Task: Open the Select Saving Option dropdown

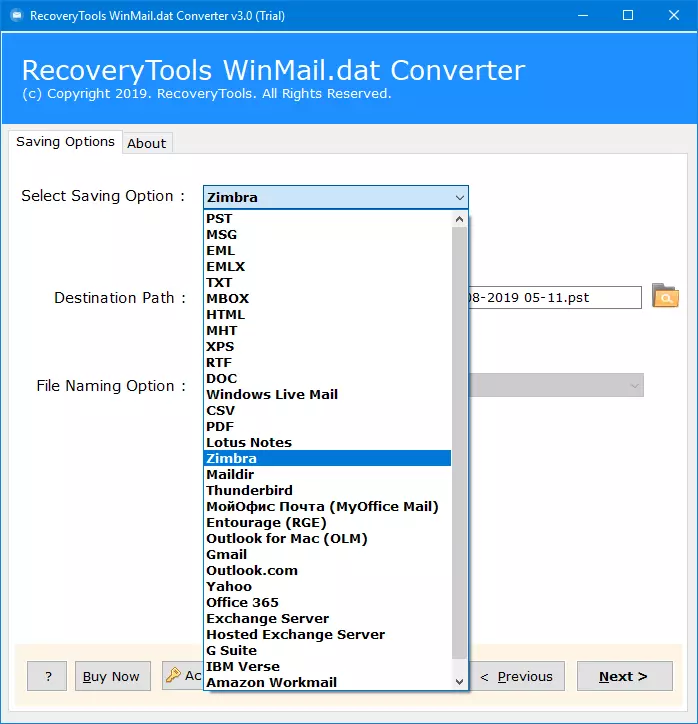Action: pos(335,197)
